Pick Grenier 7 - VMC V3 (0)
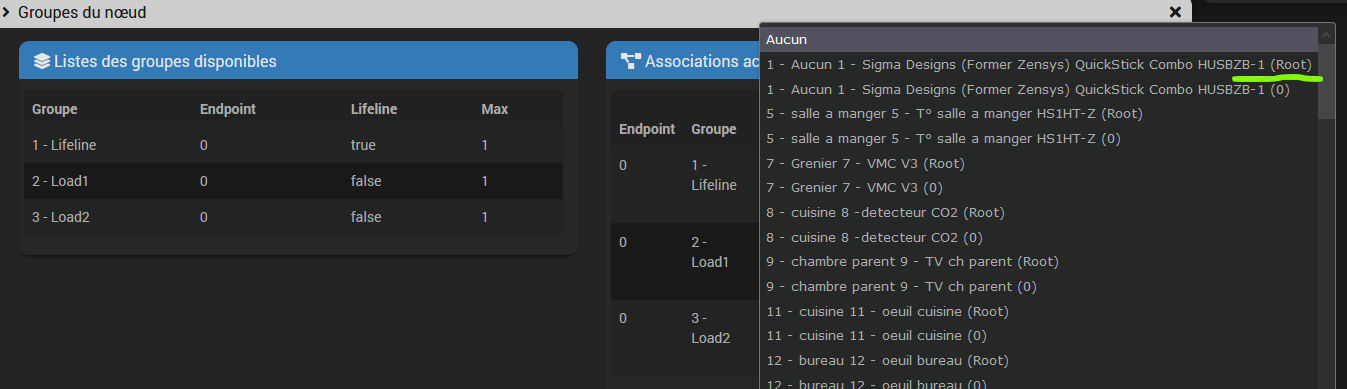 [x=1039, y=187]
